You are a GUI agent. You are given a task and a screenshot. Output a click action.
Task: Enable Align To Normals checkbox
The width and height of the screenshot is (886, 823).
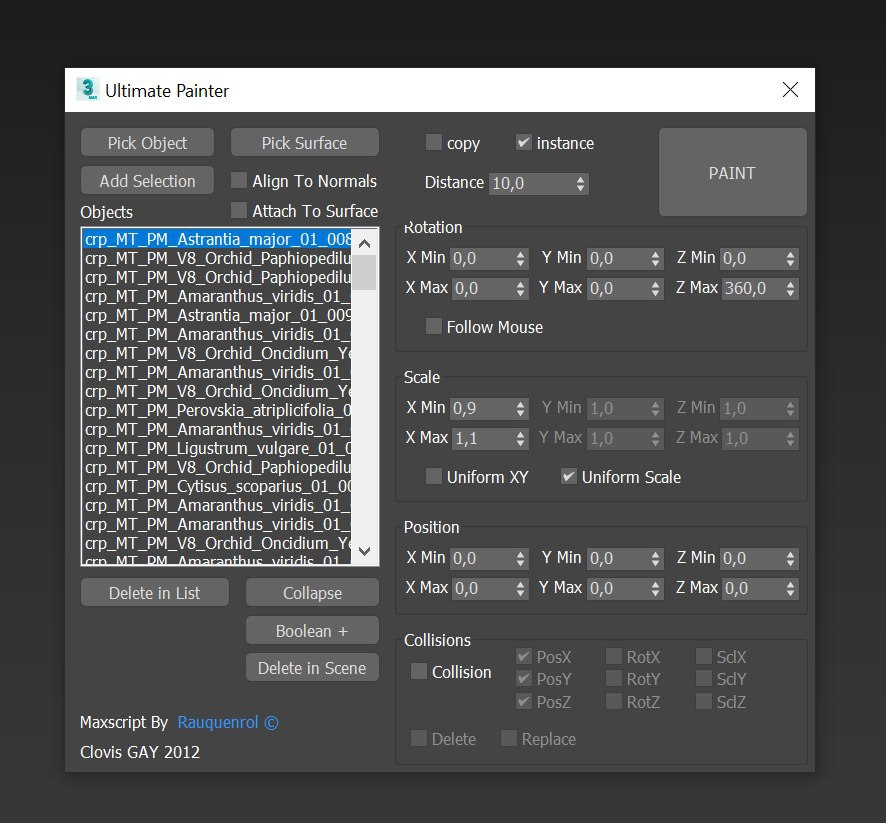[x=239, y=180]
